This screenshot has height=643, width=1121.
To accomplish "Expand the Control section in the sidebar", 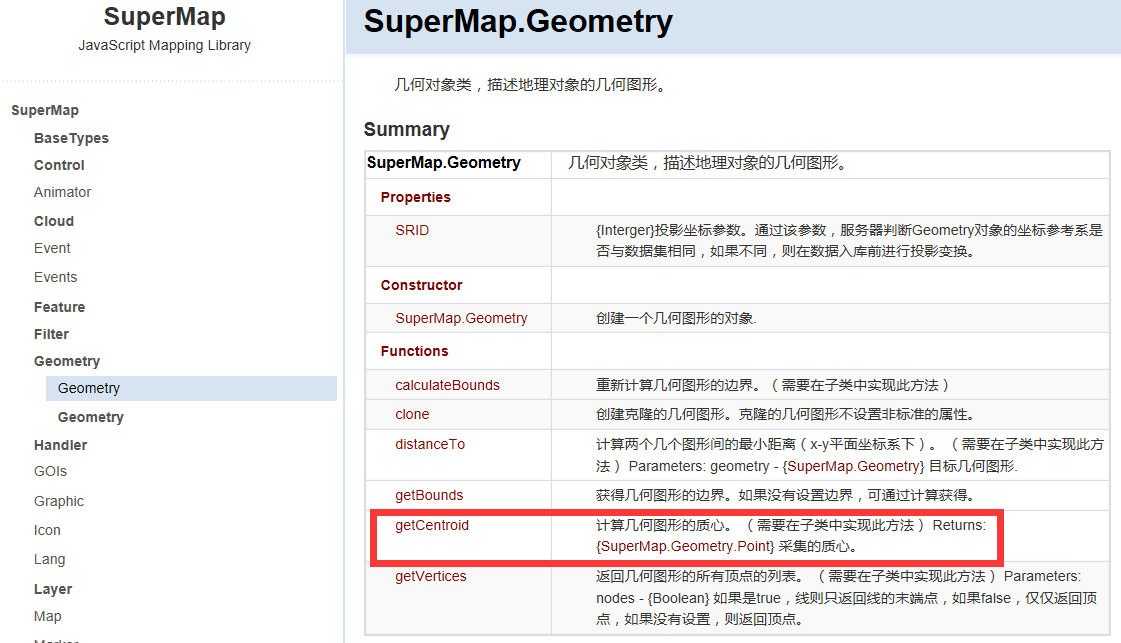I will coord(59,165).
